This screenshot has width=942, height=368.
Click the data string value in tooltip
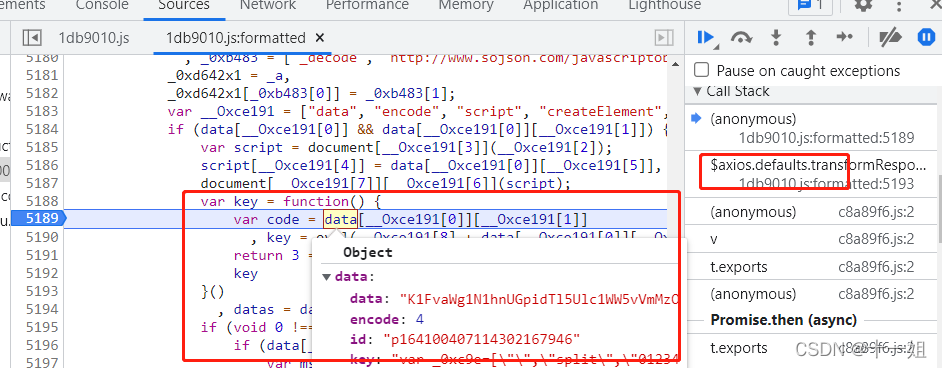tap(540, 298)
